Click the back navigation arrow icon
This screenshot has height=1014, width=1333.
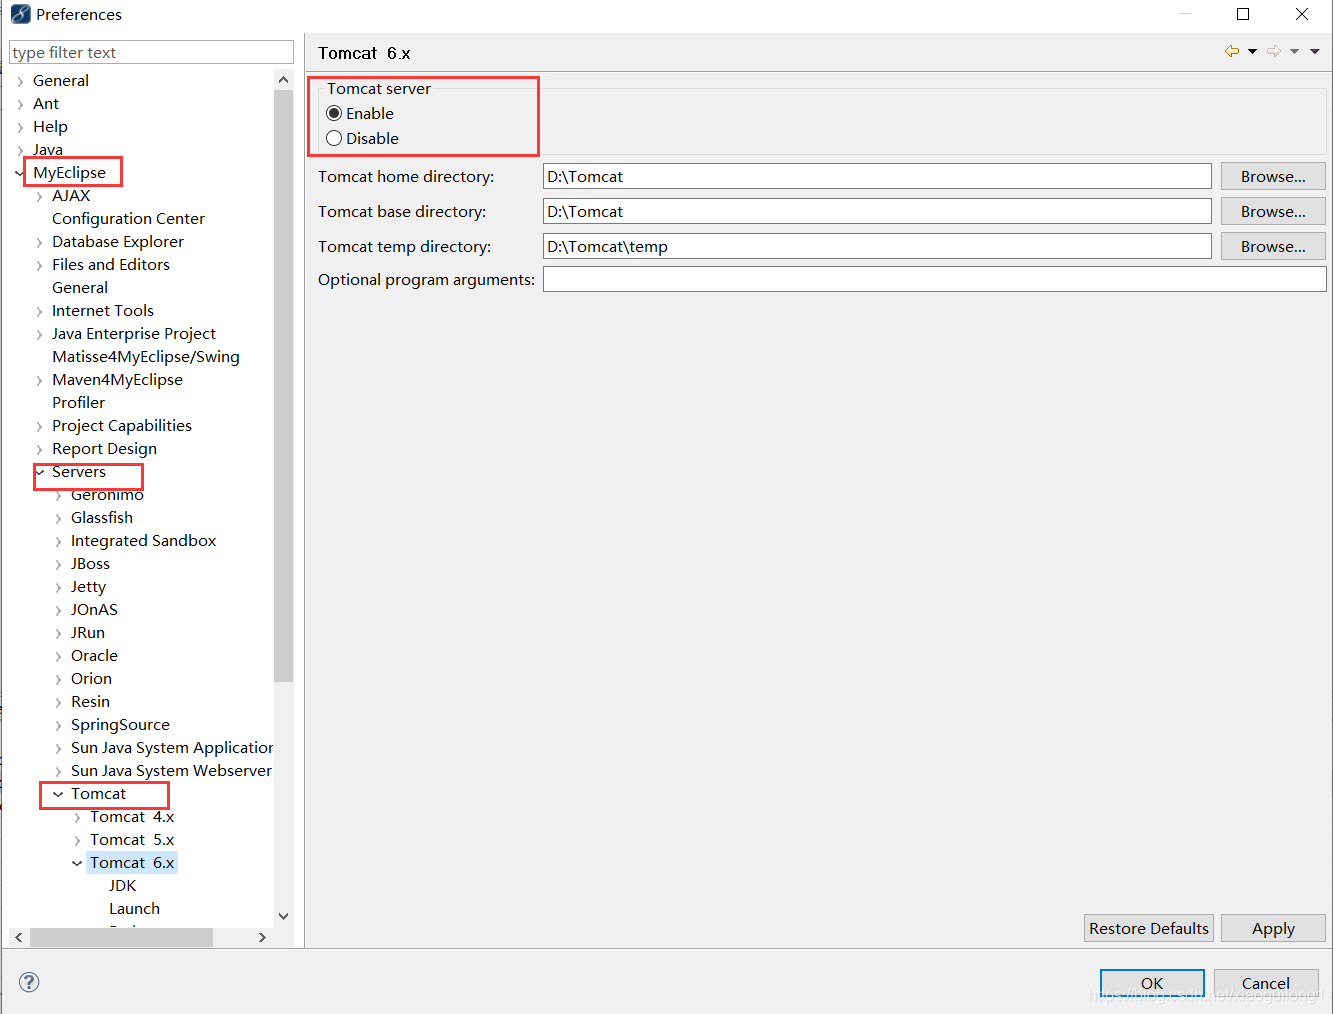click(1232, 51)
